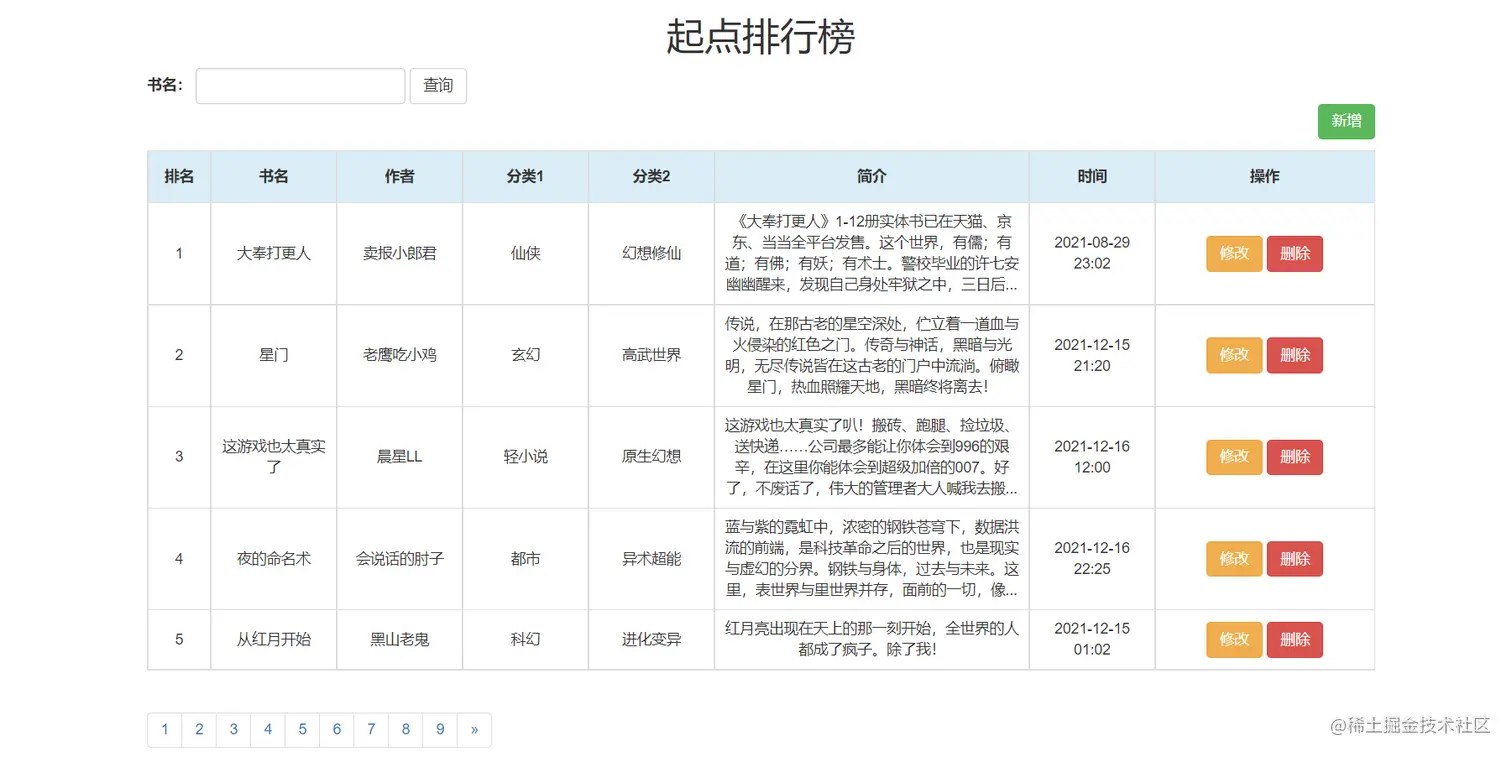
Task: Click the 进化变异 subcategory cell
Action: (x=652, y=640)
